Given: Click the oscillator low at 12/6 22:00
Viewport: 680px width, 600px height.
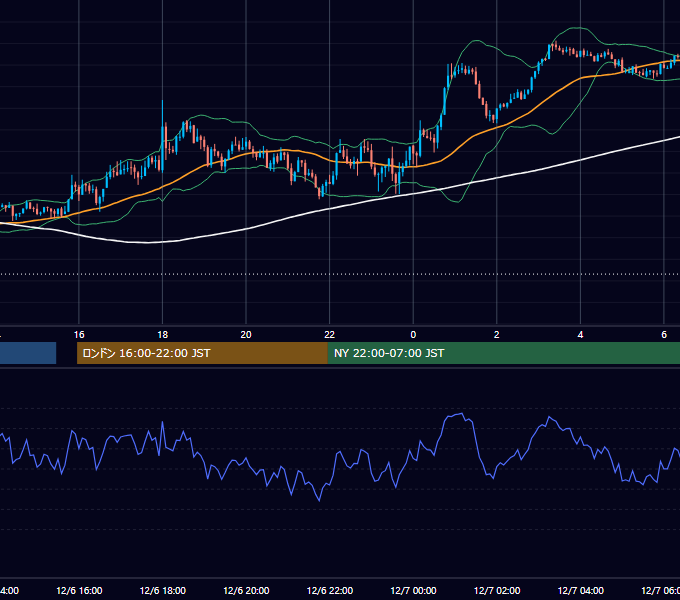Looking at the screenshot, I should tap(320, 500).
